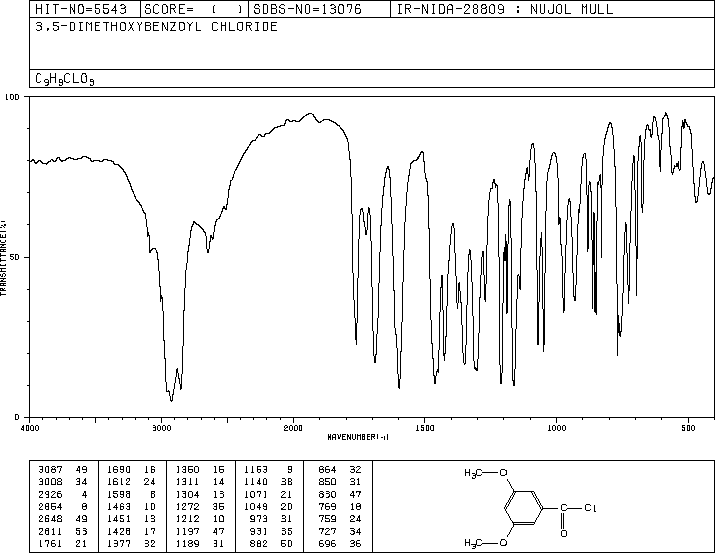The height and width of the screenshot is (553, 715).
Task: Click the 830 peak entry
Action: pyautogui.click(x=340, y=494)
